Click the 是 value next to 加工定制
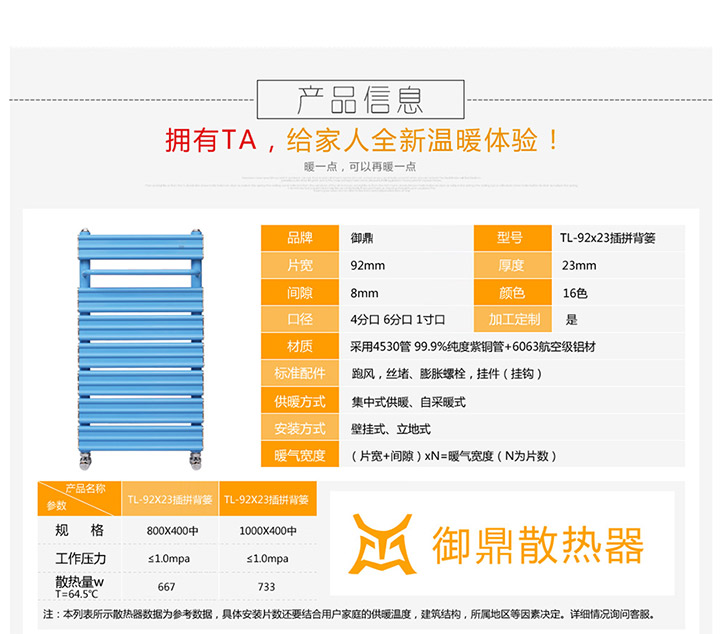Screen dimensions: 720x634 [571, 320]
